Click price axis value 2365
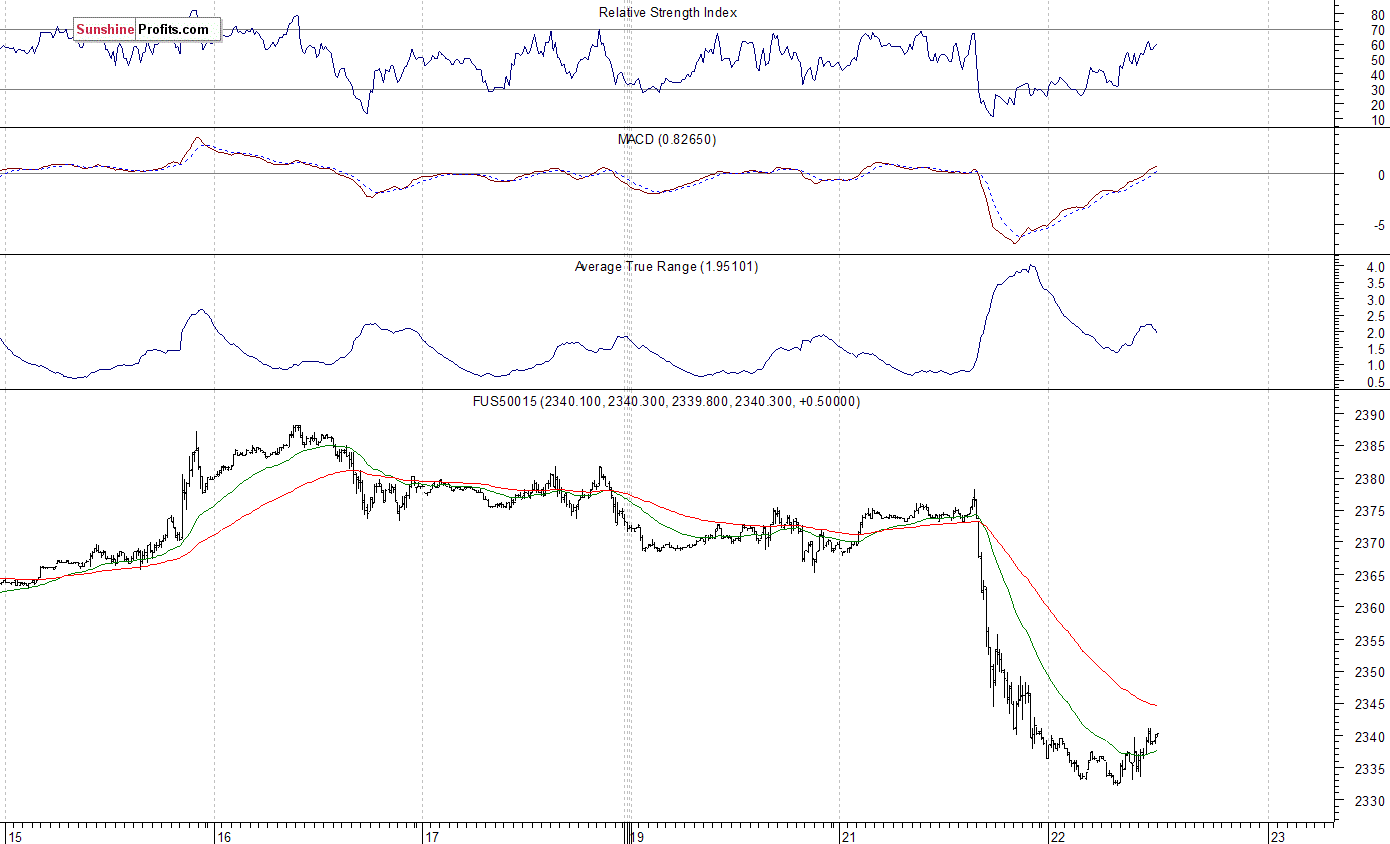 [1369, 576]
